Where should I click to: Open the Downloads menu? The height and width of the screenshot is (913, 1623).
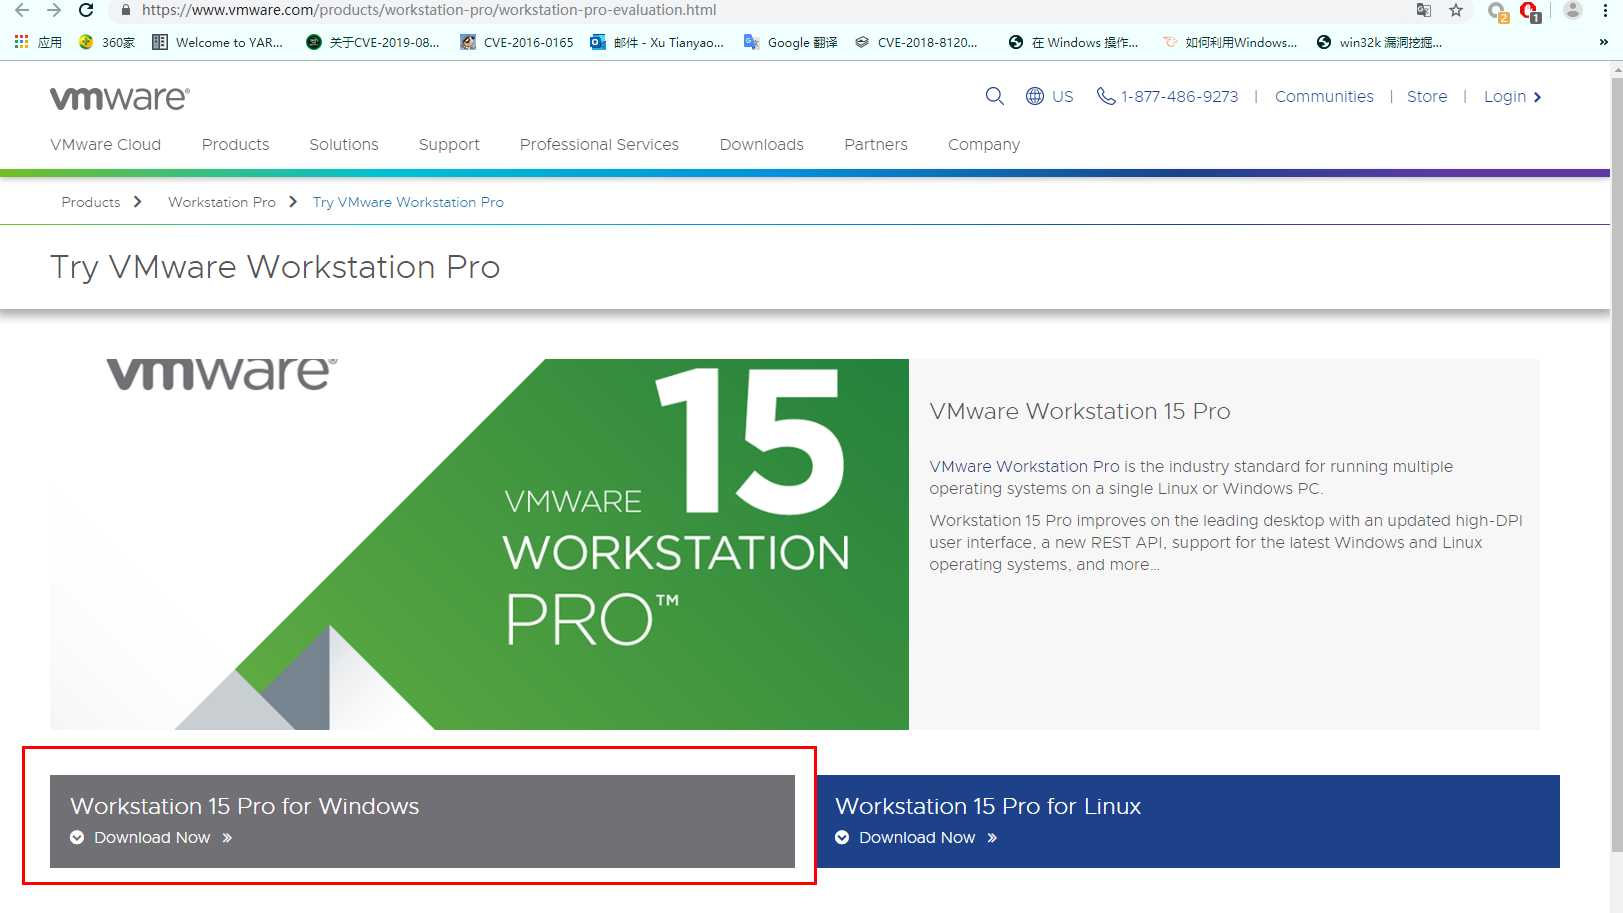[762, 144]
